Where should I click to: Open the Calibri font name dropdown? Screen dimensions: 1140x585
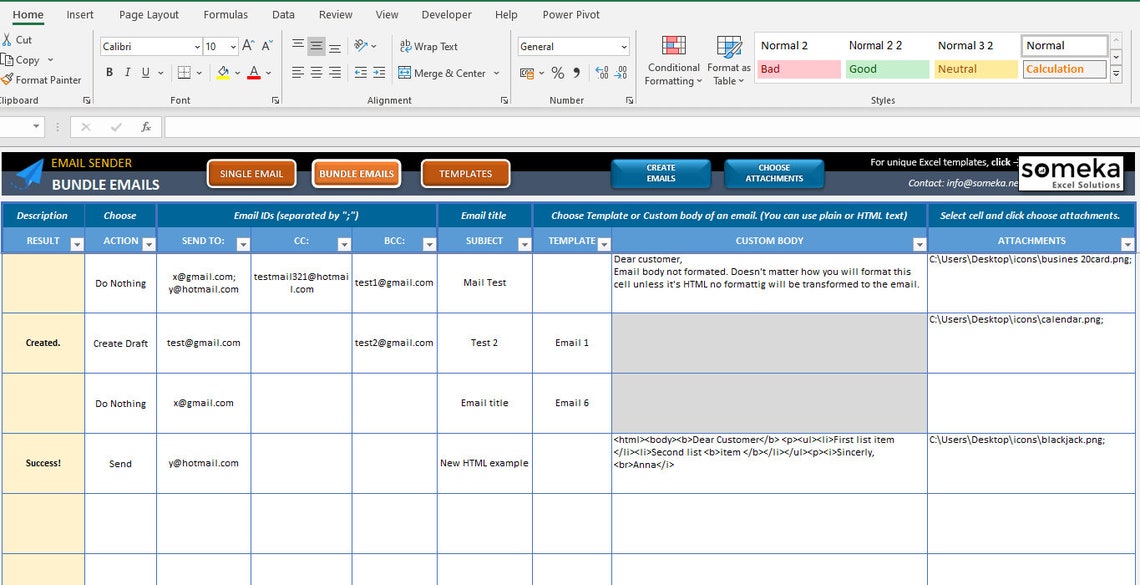197,46
